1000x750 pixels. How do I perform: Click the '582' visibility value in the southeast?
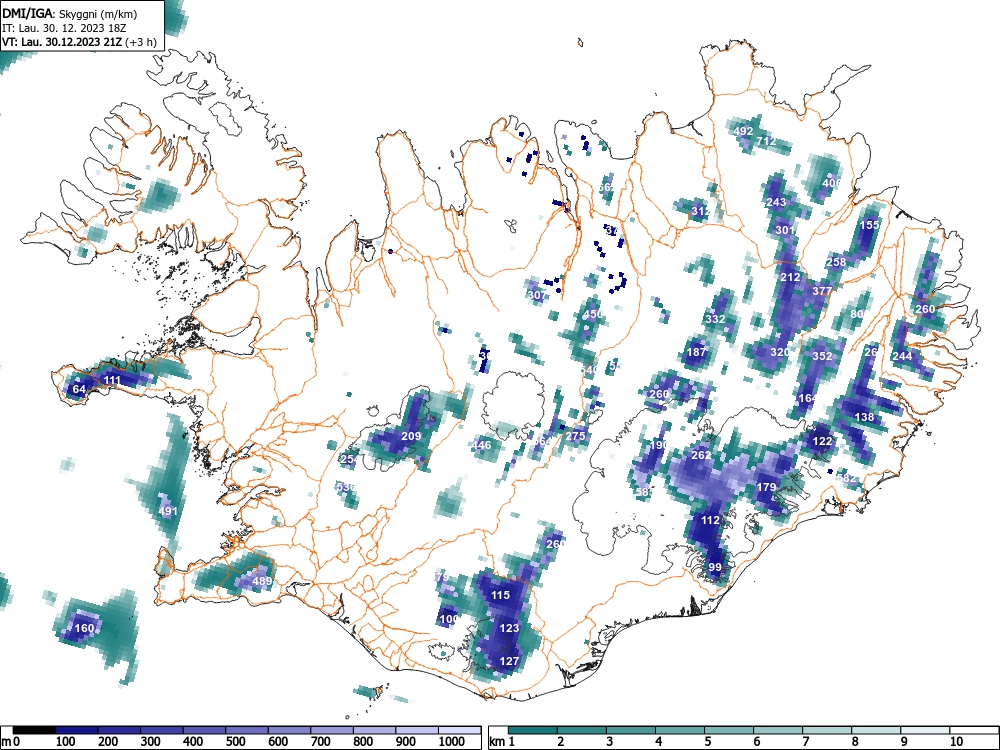click(x=847, y=478)
